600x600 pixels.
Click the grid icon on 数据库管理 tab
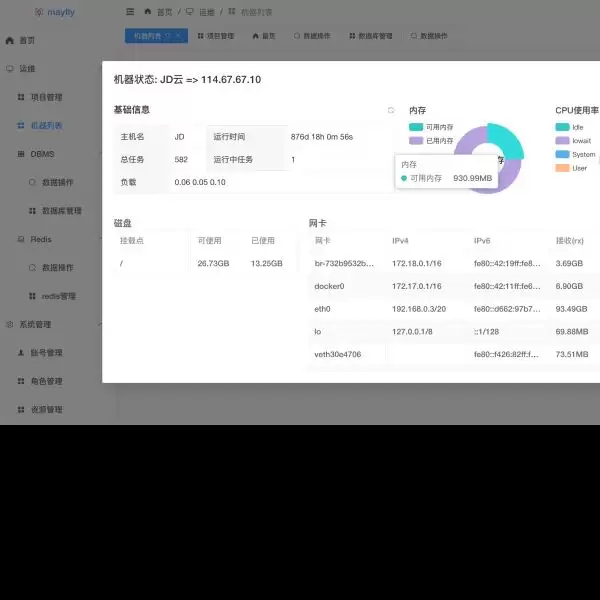point(352,36)
